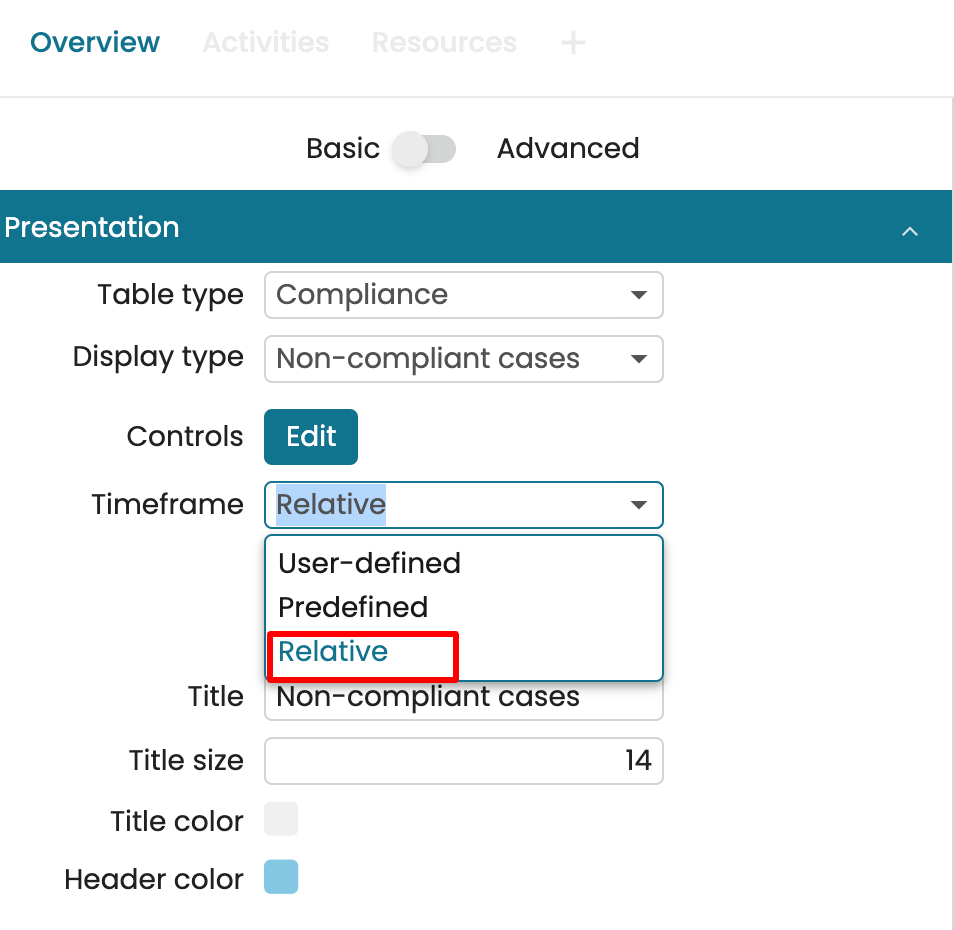Open the Table type dropdown

[463, 295]
